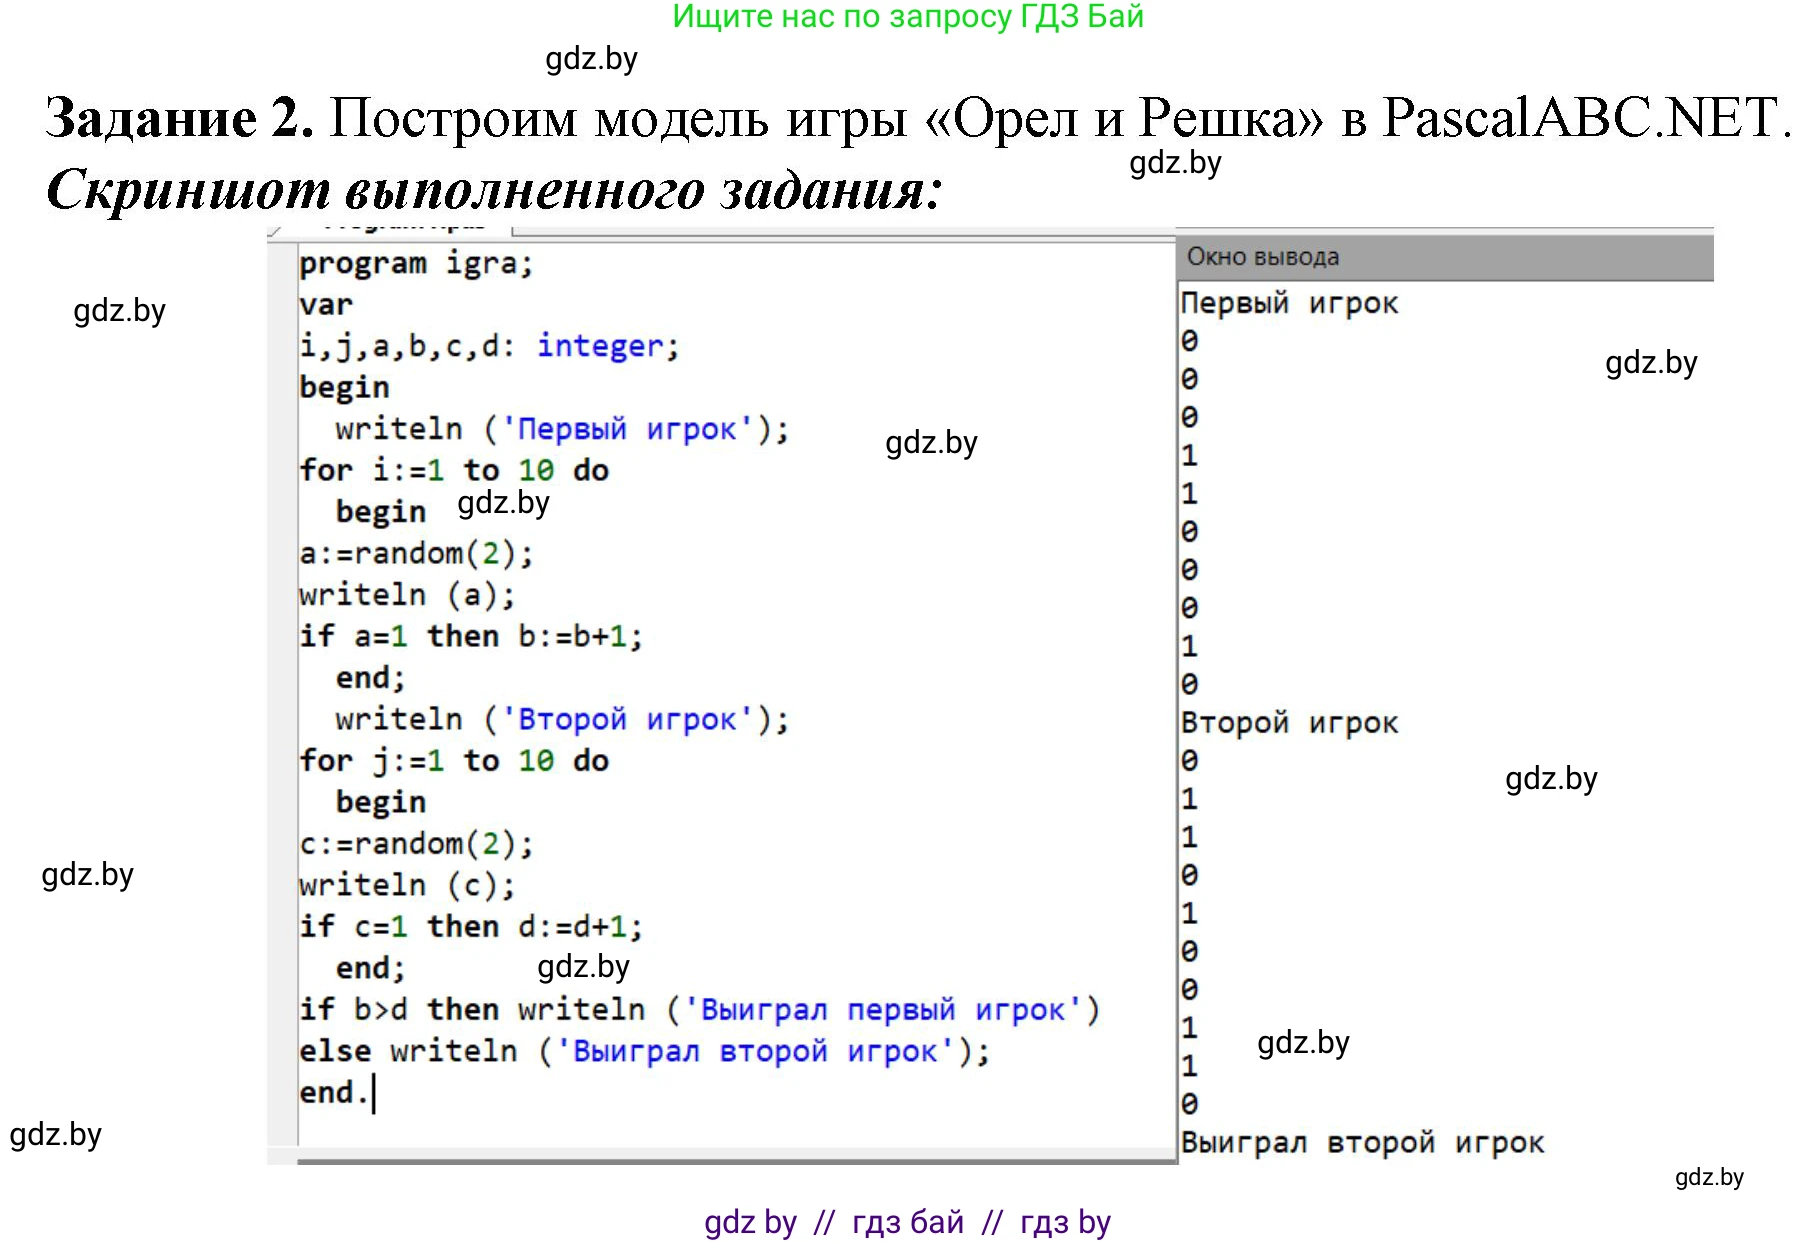Click the editor's horizontal scrollbar at bottom
Image resolution: width=1819 pixels, height=1243 pixels.
pos(737,1161)
